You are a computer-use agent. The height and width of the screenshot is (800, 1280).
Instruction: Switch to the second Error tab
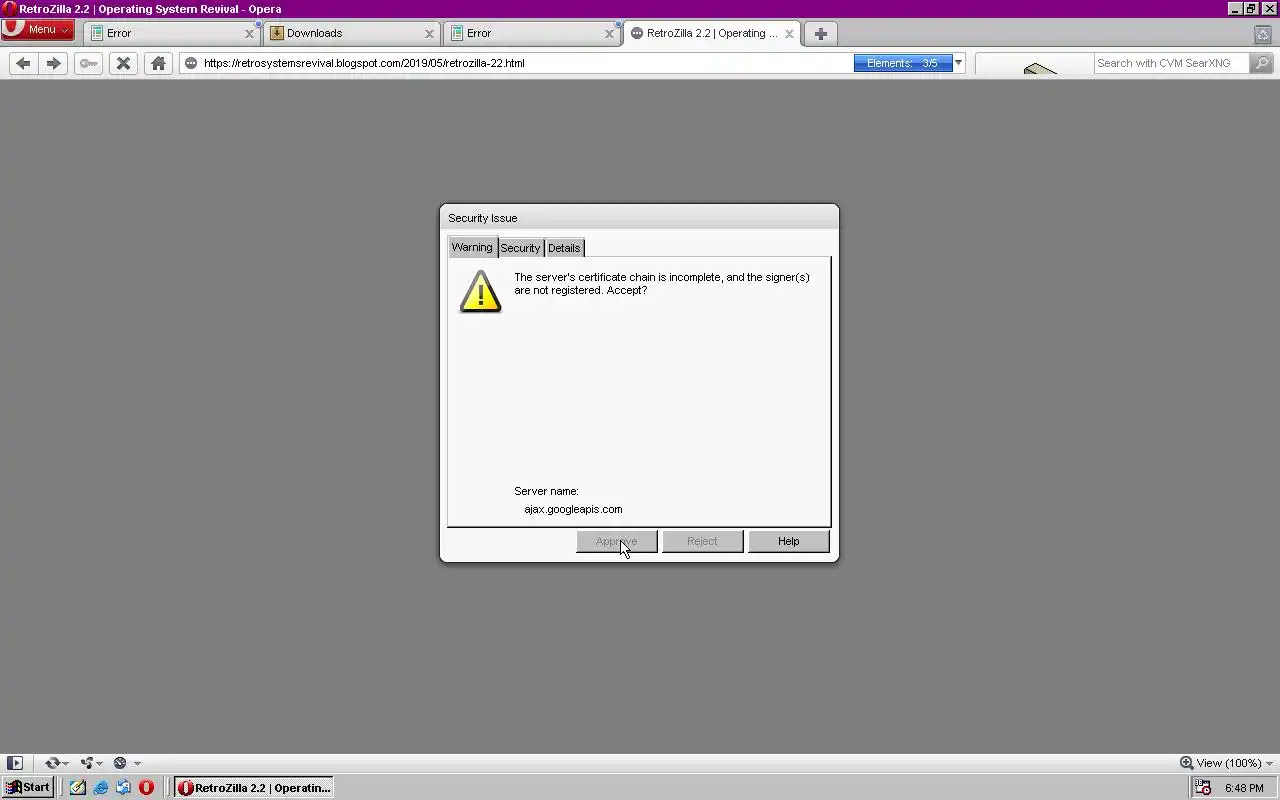[532, 33]
